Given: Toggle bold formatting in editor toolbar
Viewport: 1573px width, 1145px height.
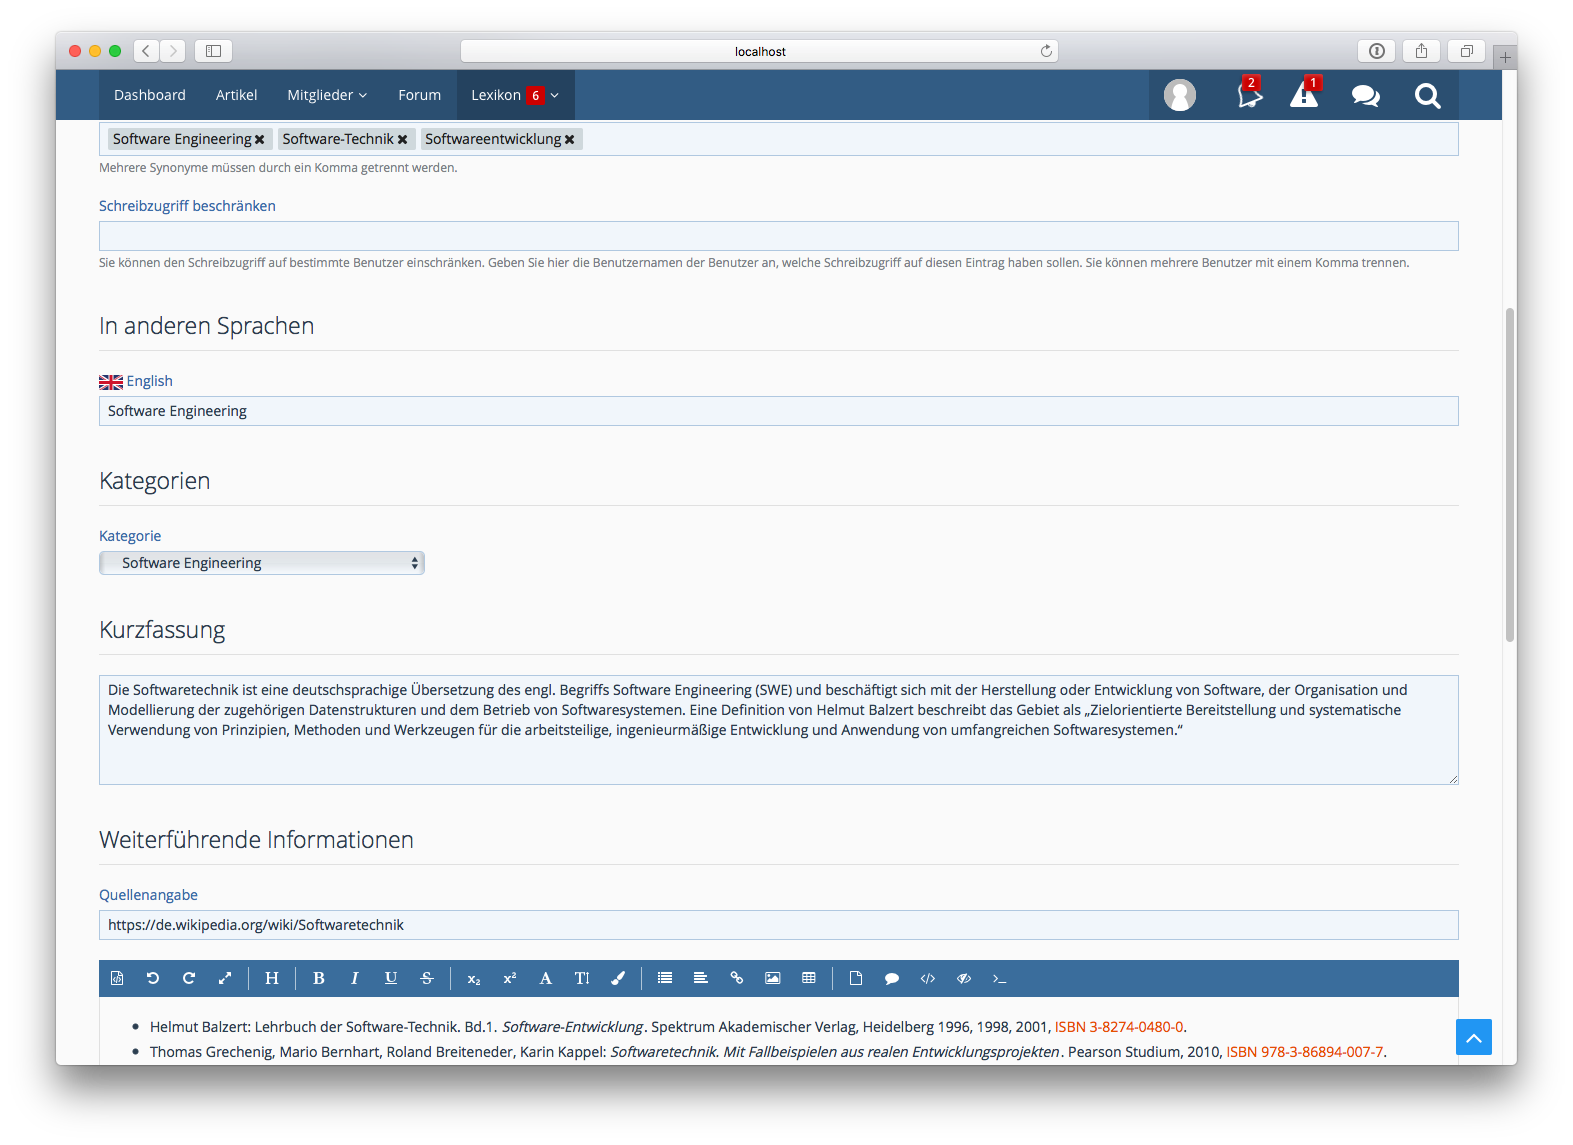Looking at the screenshot, I should point(319,978).
